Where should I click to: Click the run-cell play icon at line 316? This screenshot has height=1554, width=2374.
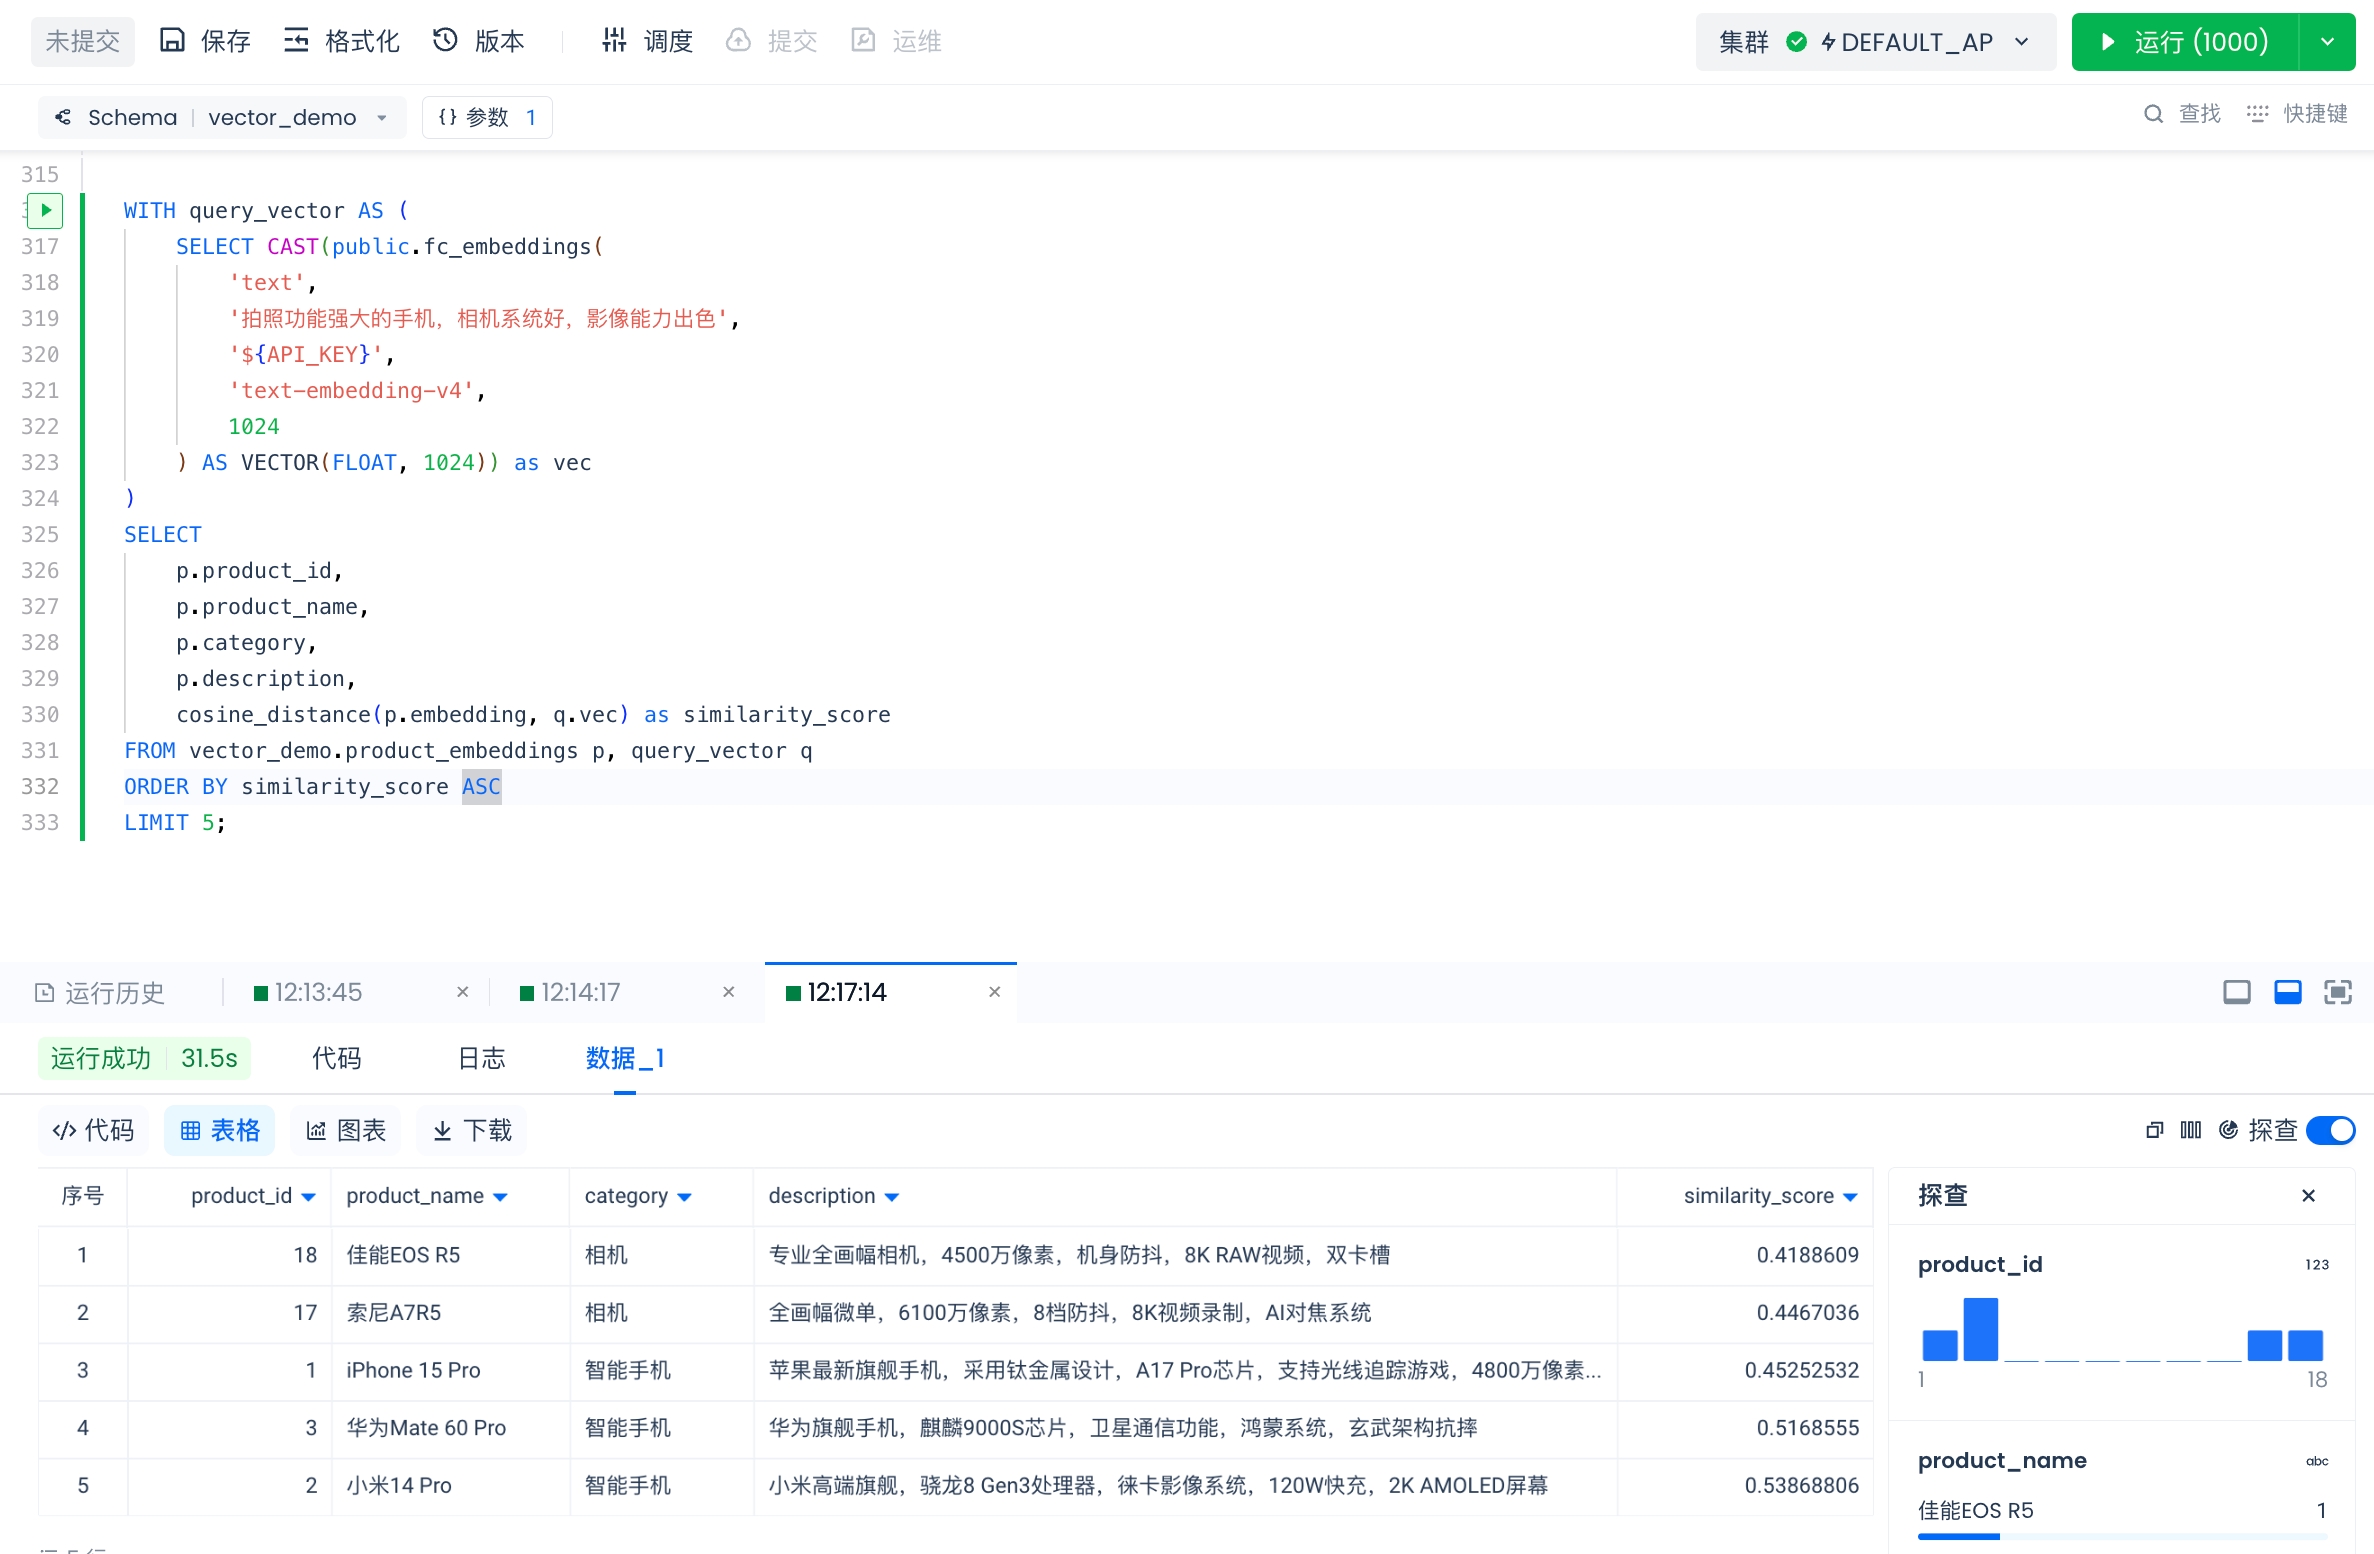[x=45, y=210]
